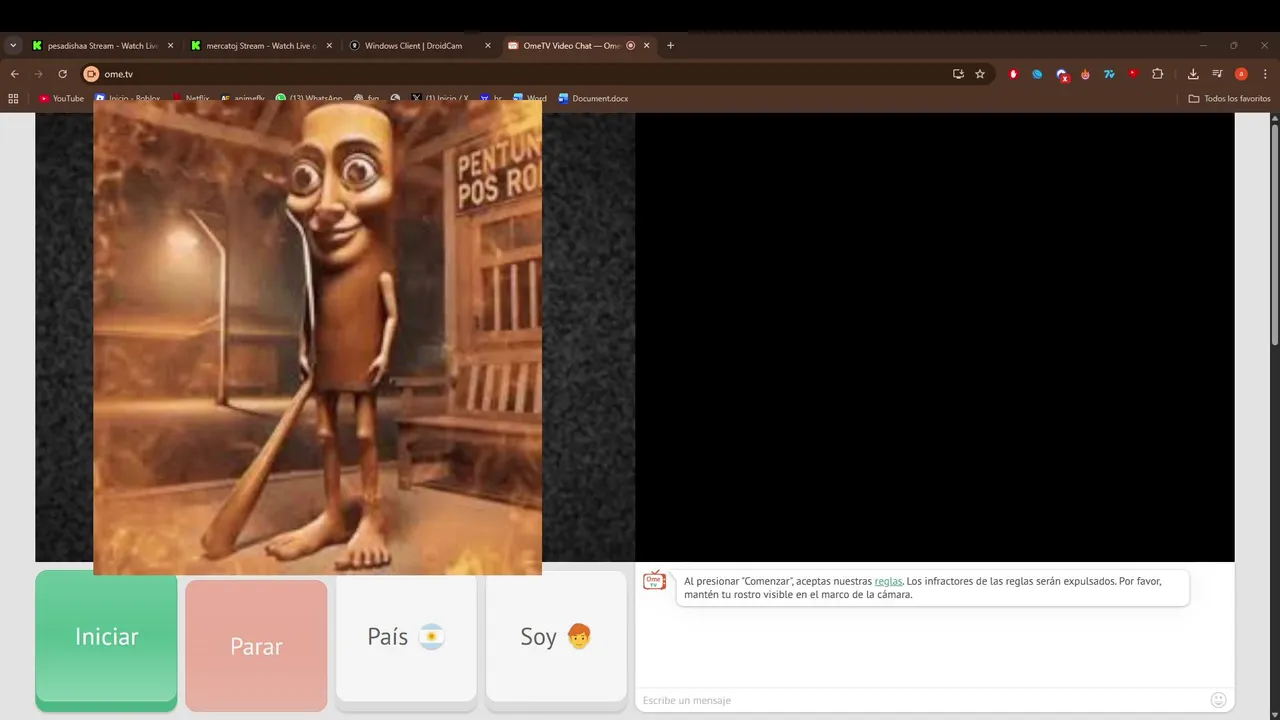Click the black remote video panel
Image resolution: width=1280 pixels, height=720 pixels.
pyautogui.click(x=934, y=337)
